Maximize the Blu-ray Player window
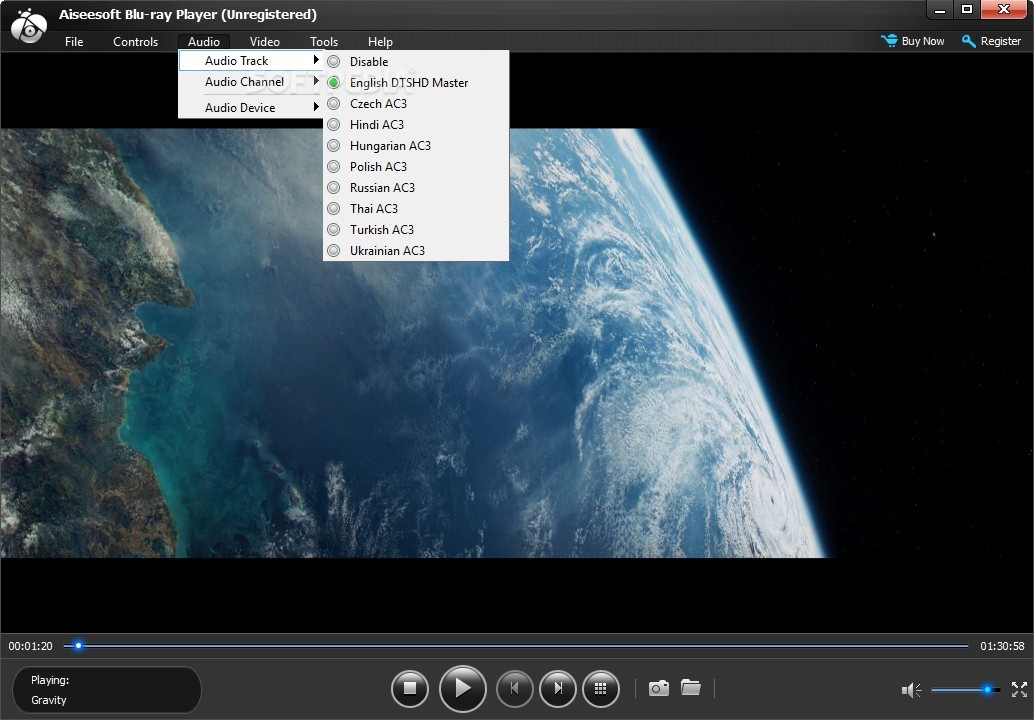Viewport: 1034px width, 720px height. click(967, 10)
